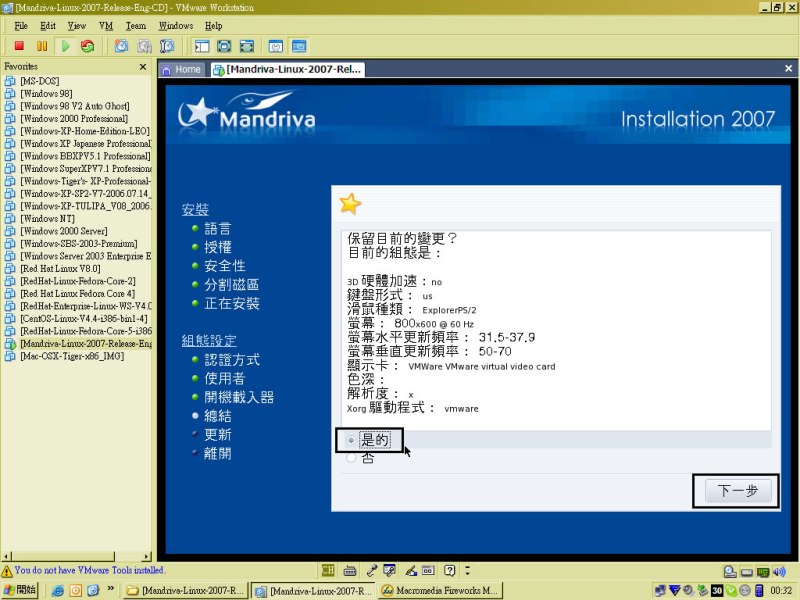Viewport: 800px width, 600px height.
Task: Click the Windows 開始 Start button
Action: 20,590
